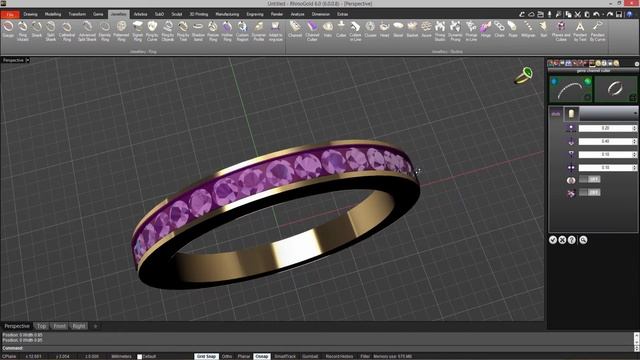Toggle Gumball in status bar
Screen dimensions: 640x360
[x=310, y=356]
